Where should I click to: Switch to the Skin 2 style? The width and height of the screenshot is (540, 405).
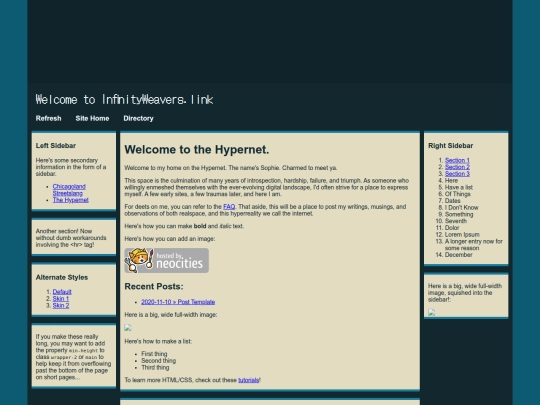click(61, 305)
